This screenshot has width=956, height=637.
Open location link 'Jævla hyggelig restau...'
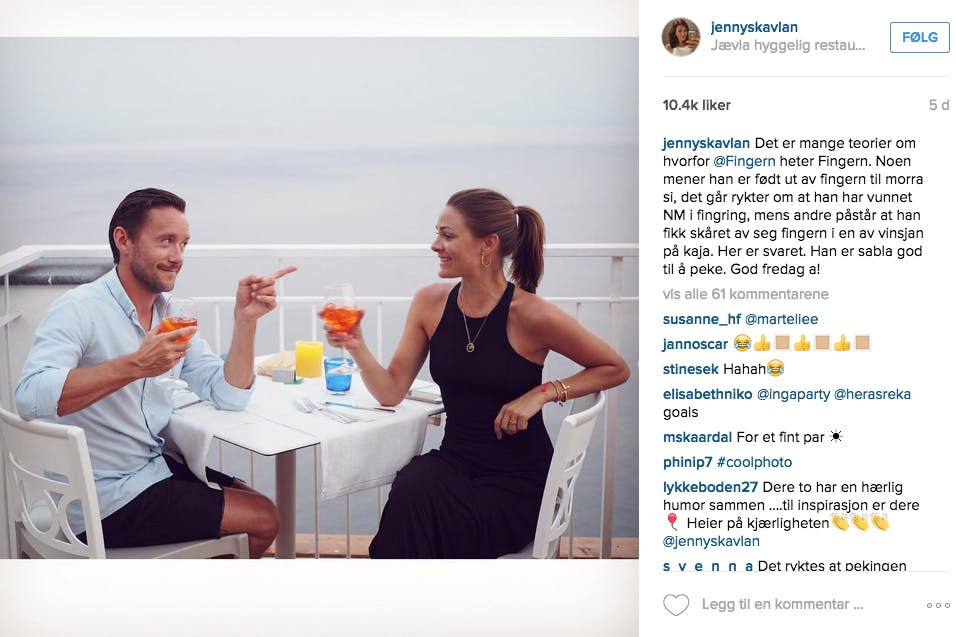point(788,46)
